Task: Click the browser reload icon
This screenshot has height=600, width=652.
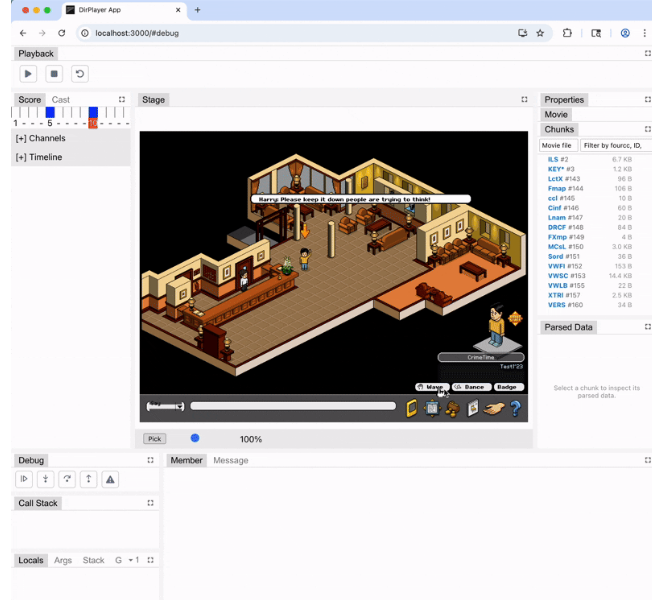Action: (x=62, y=33)
